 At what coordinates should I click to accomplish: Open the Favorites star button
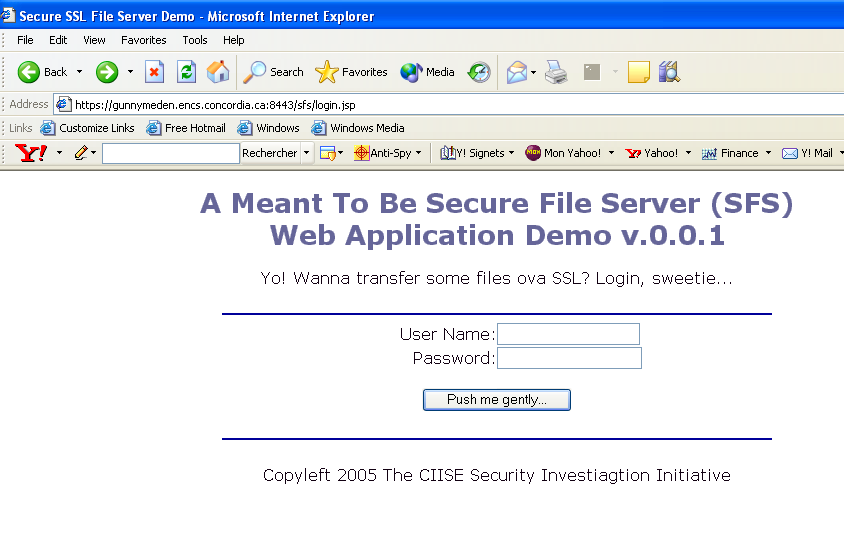(351, 72)
